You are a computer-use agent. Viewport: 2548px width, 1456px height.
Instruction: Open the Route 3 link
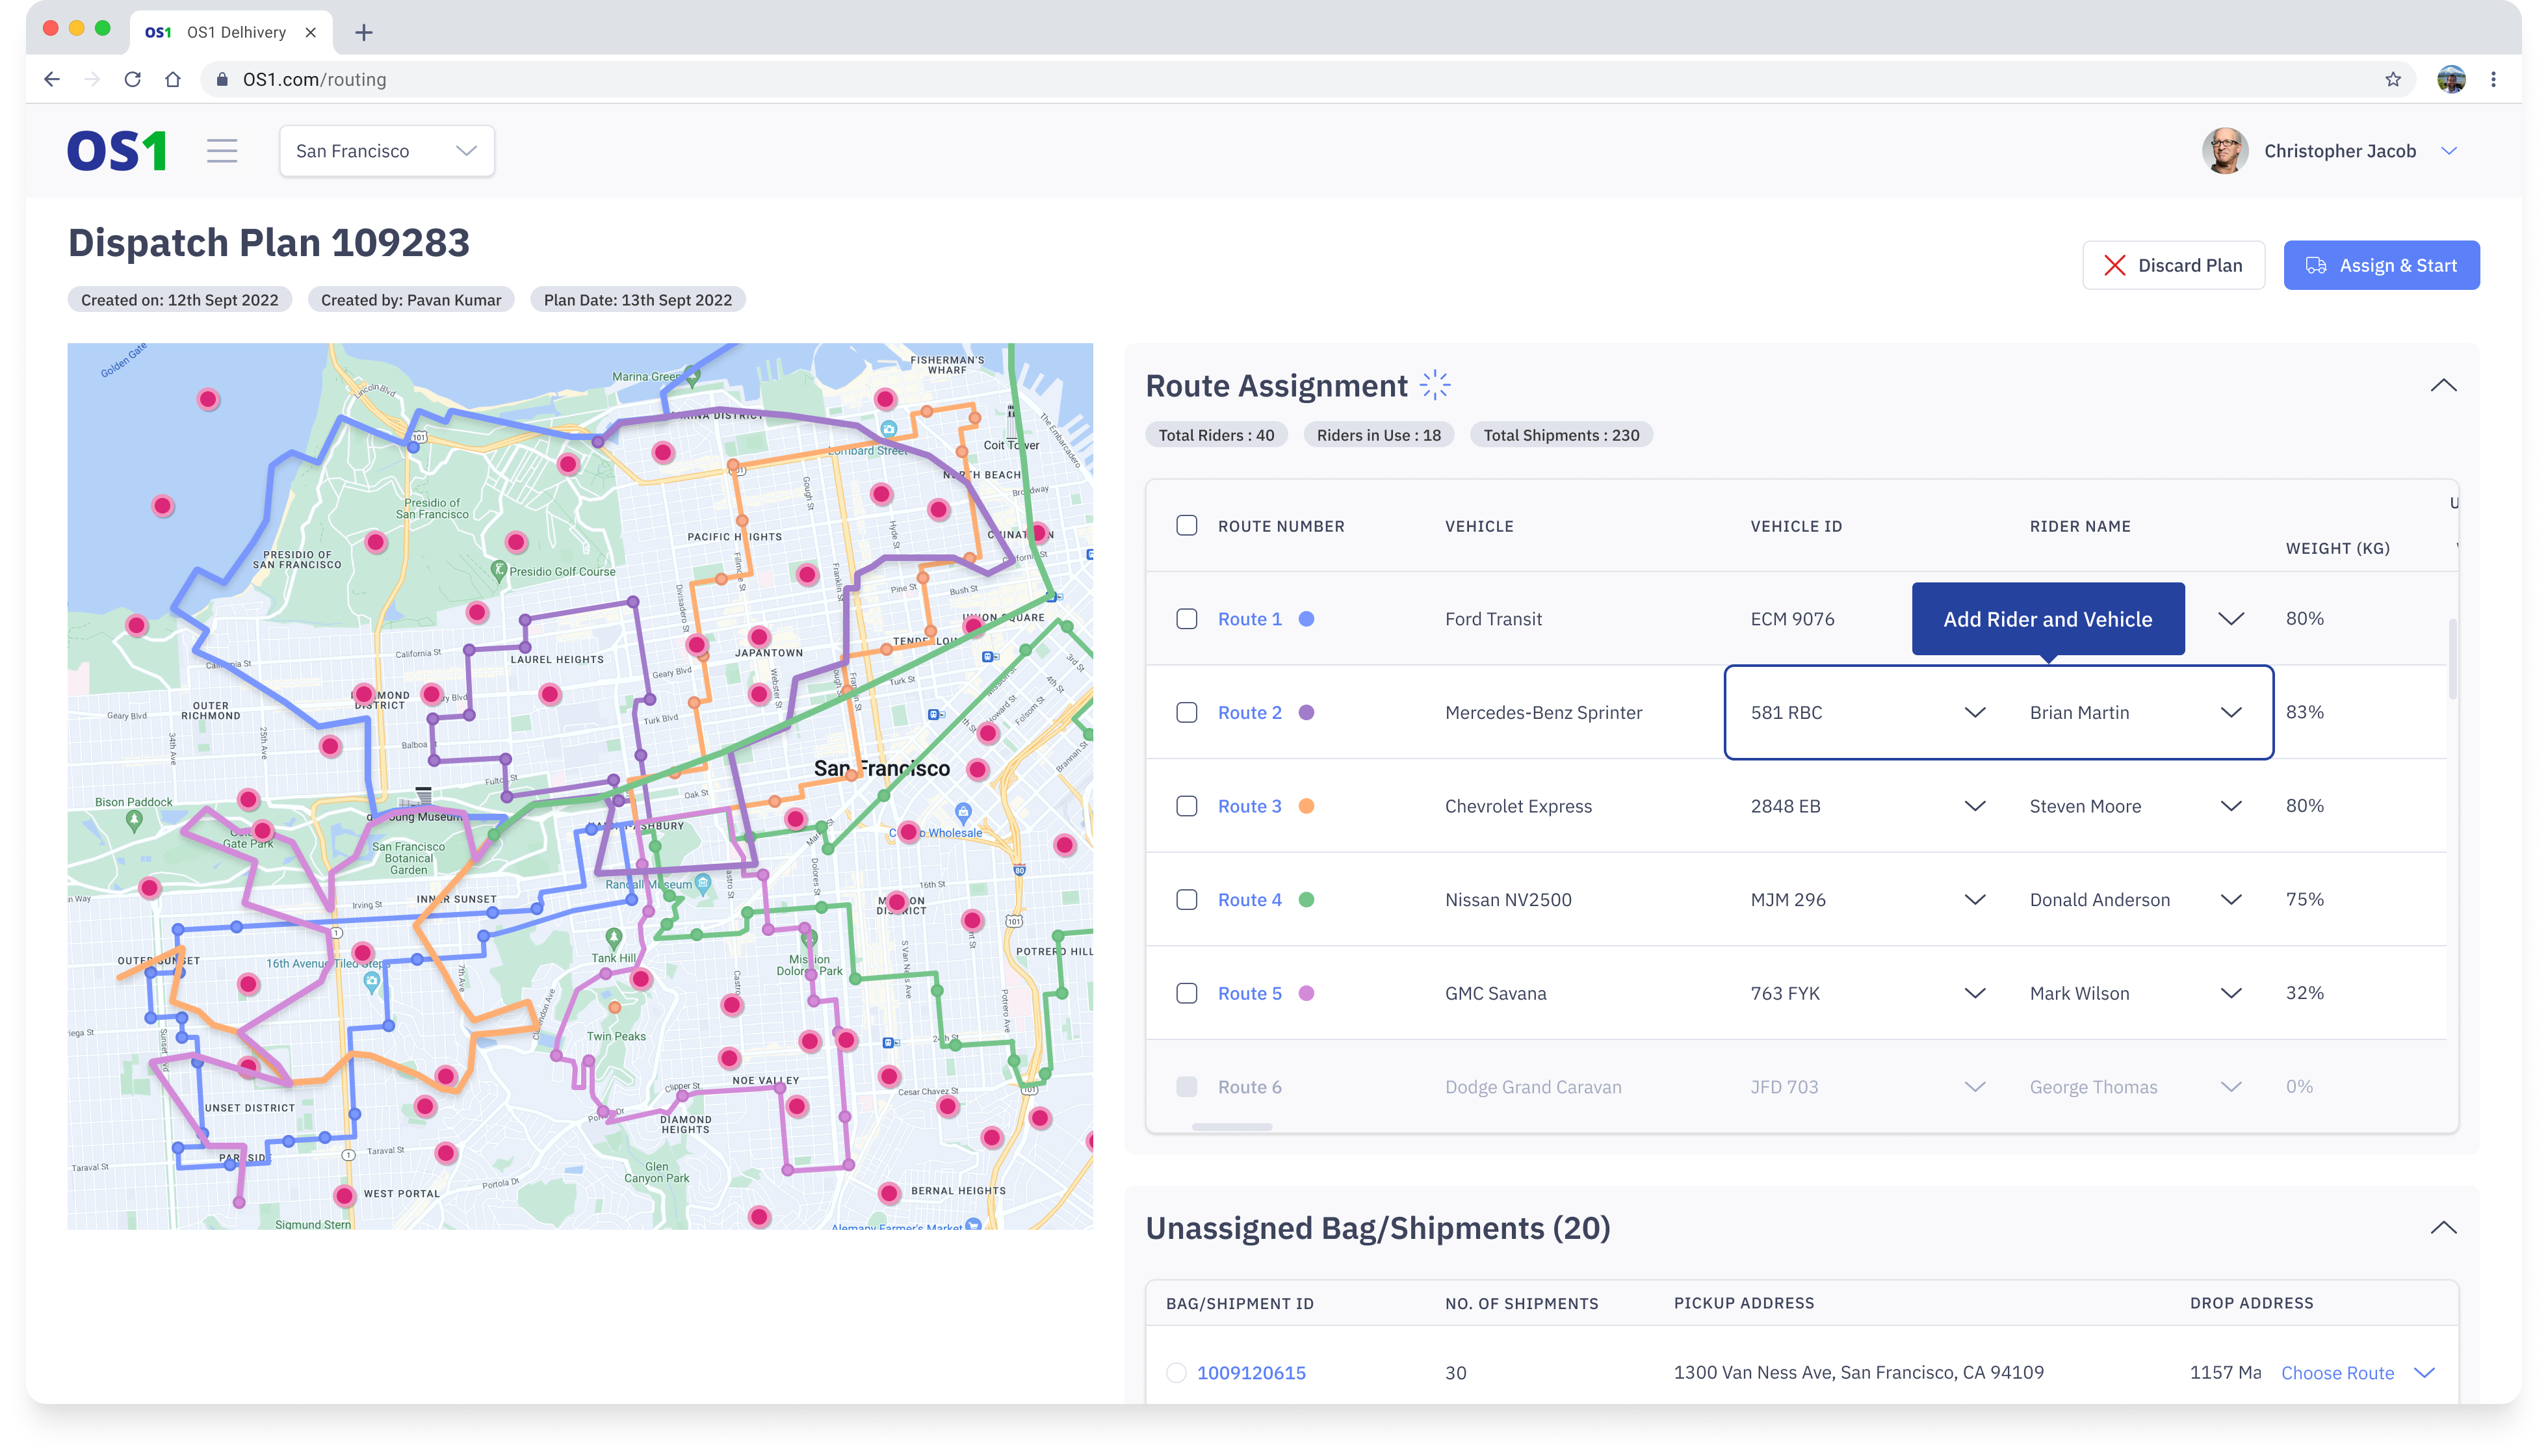coord(1249,806)
